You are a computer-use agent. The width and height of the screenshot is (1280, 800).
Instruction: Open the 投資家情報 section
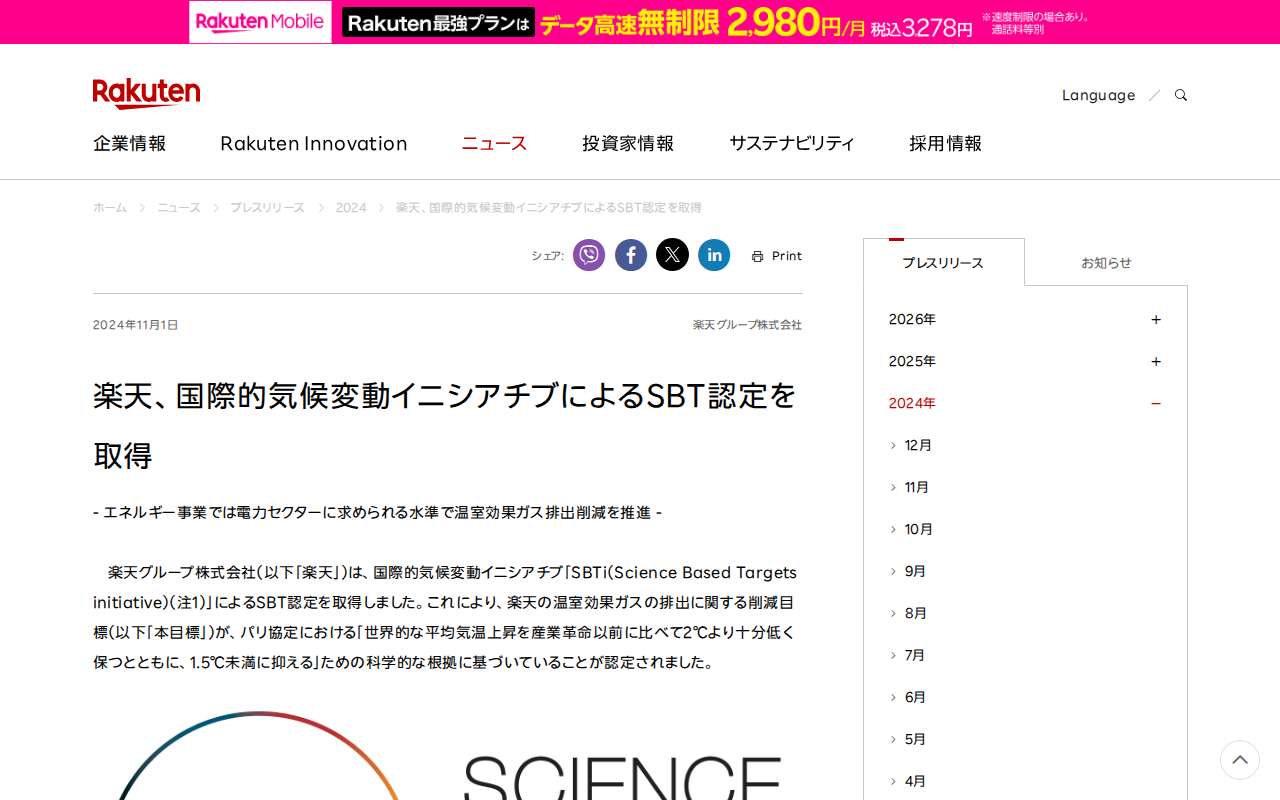(628, 143)
